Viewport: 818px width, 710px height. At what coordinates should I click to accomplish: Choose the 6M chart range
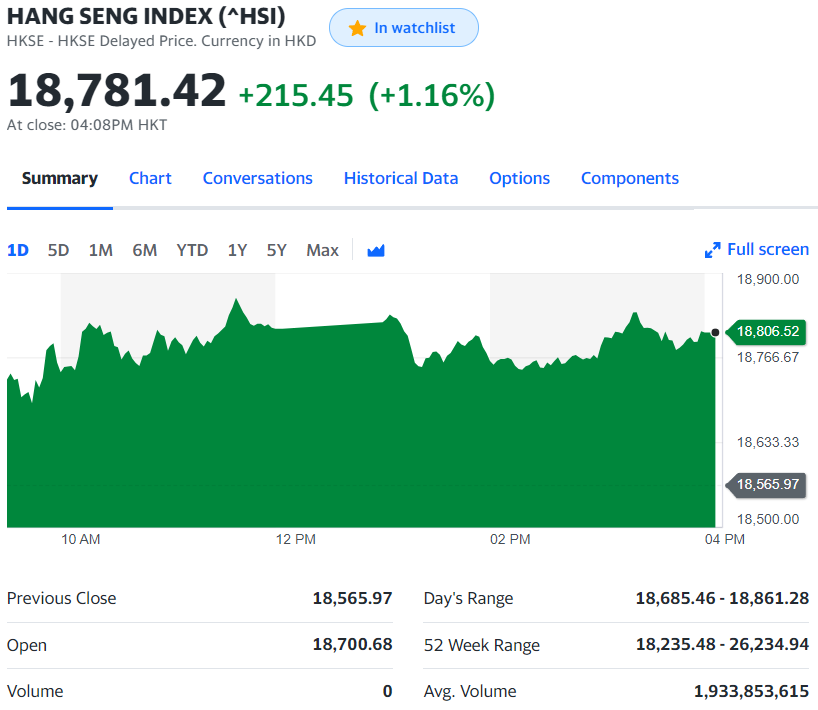click(145, 250)
